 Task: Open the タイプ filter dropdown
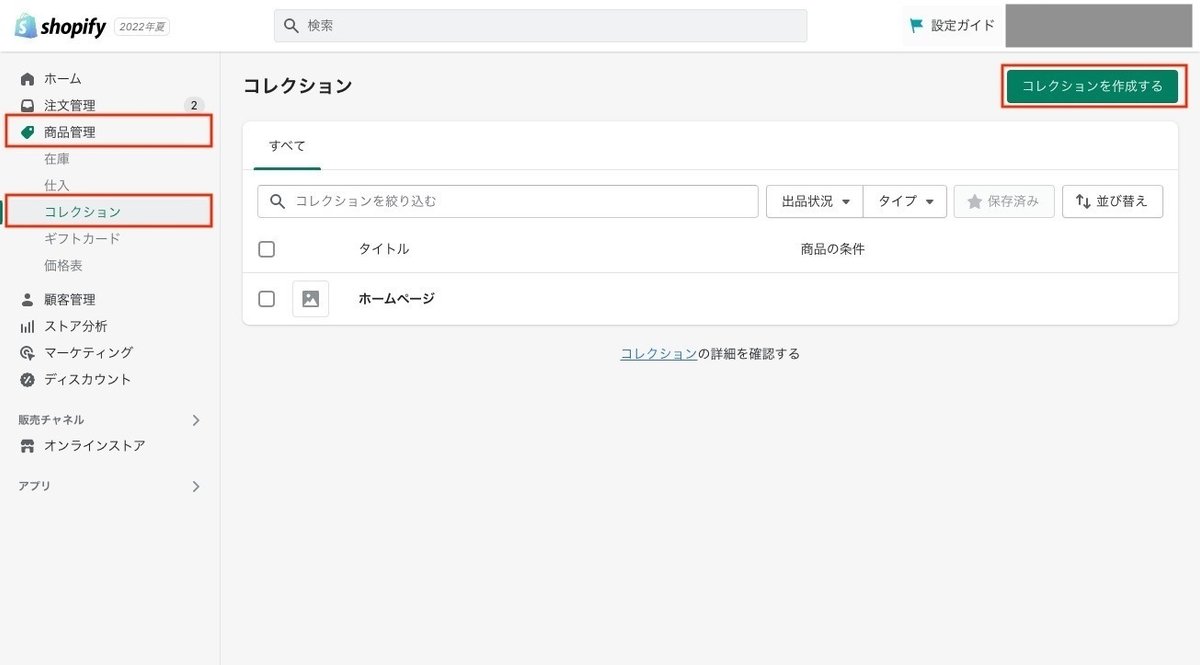click(905, 201)
